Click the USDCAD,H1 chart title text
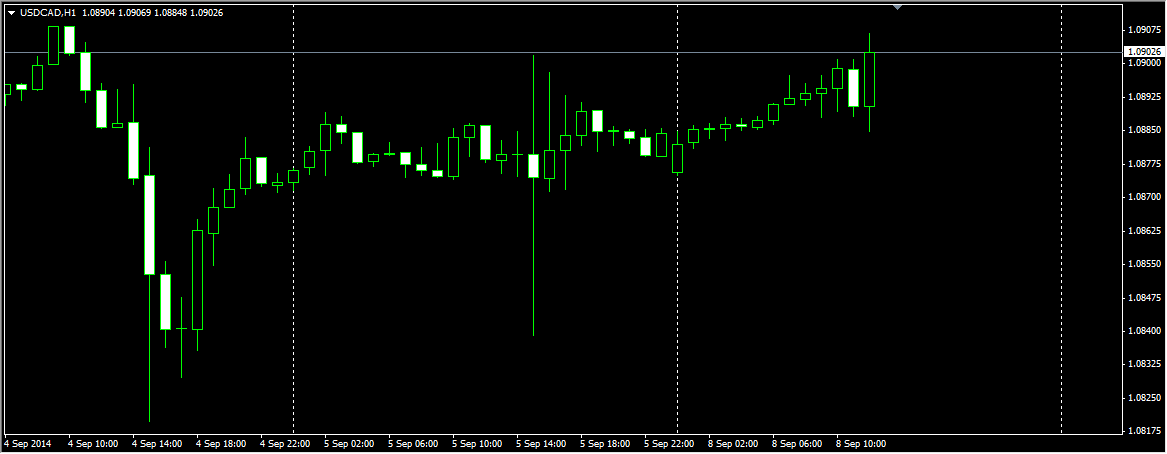Screen dimensions: 1167x454 48,13
